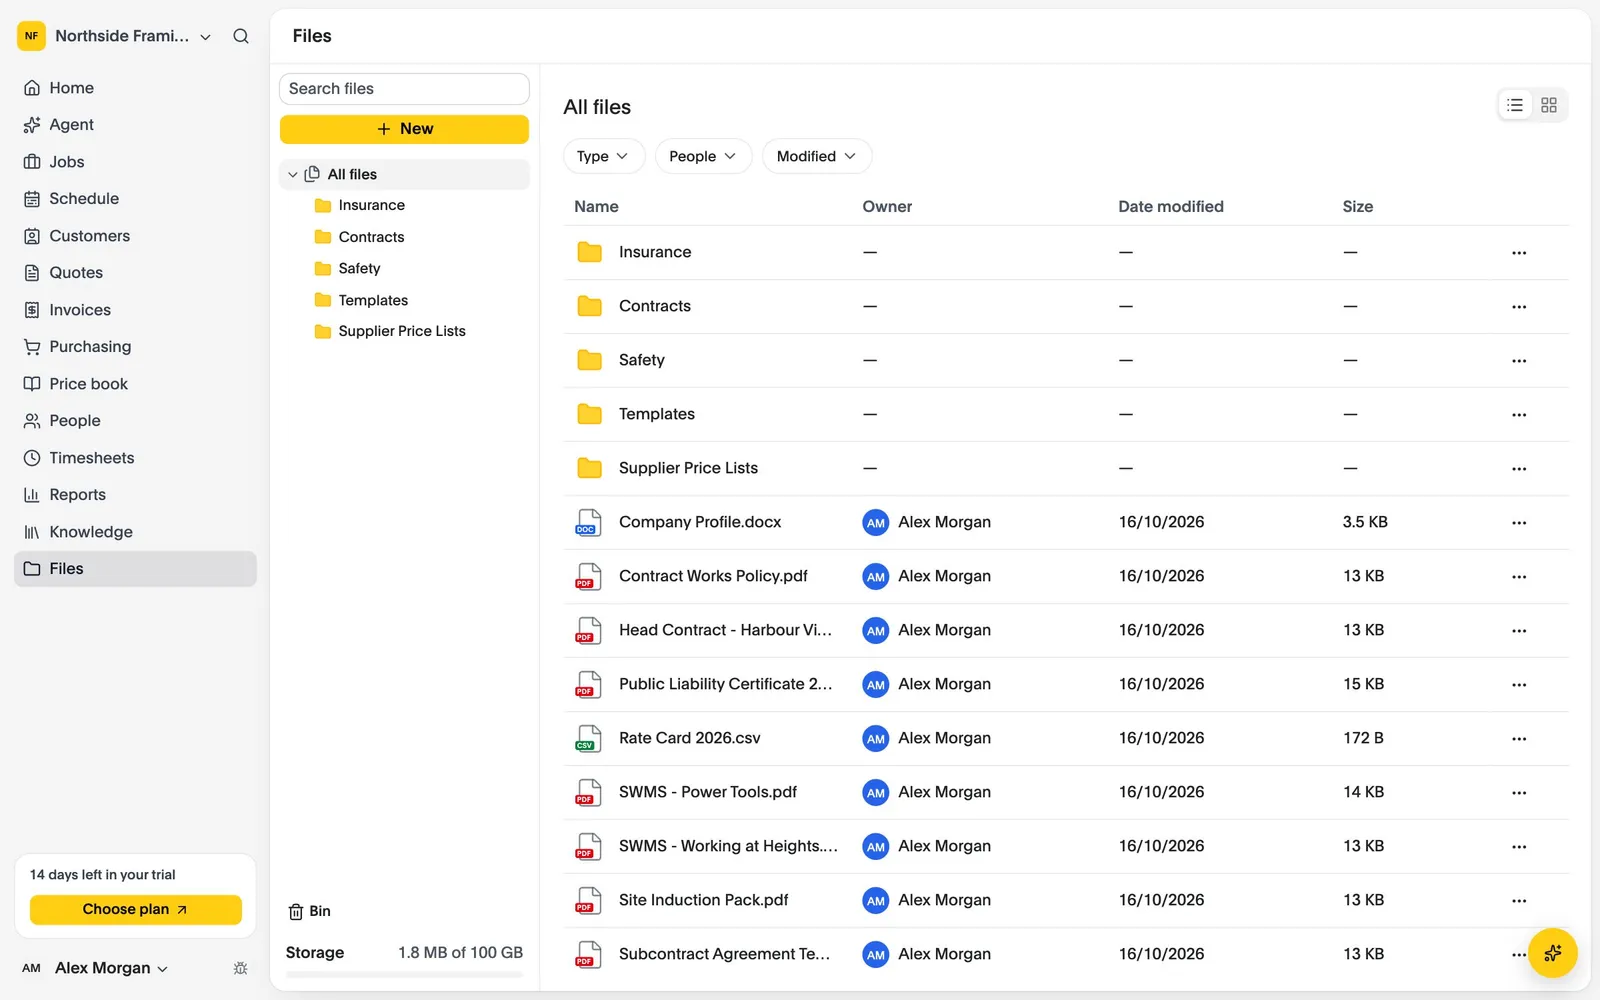Open the Bin trash icon

(x=296, y=912)
